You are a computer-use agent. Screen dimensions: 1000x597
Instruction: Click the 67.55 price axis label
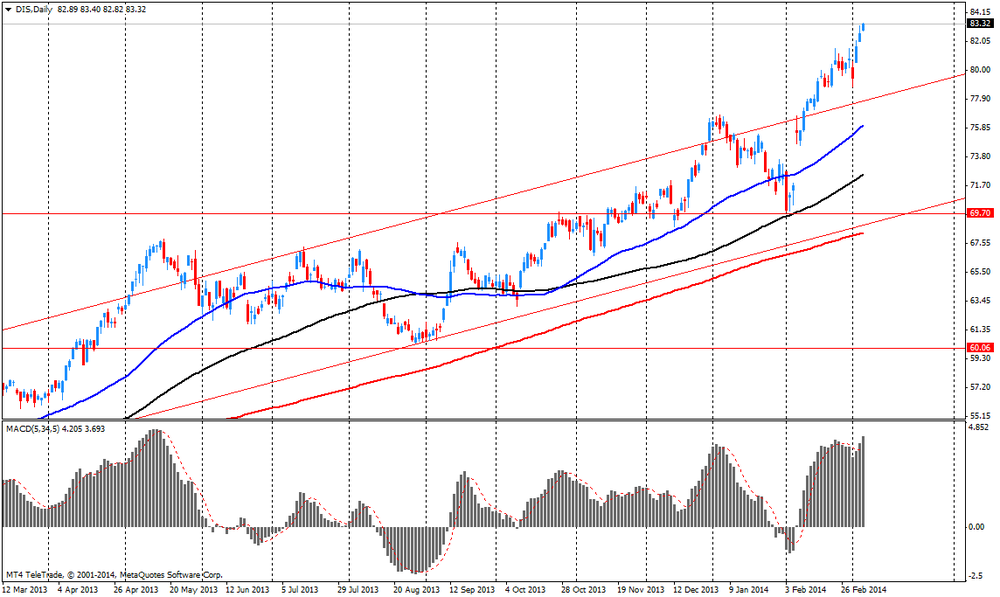980,242
